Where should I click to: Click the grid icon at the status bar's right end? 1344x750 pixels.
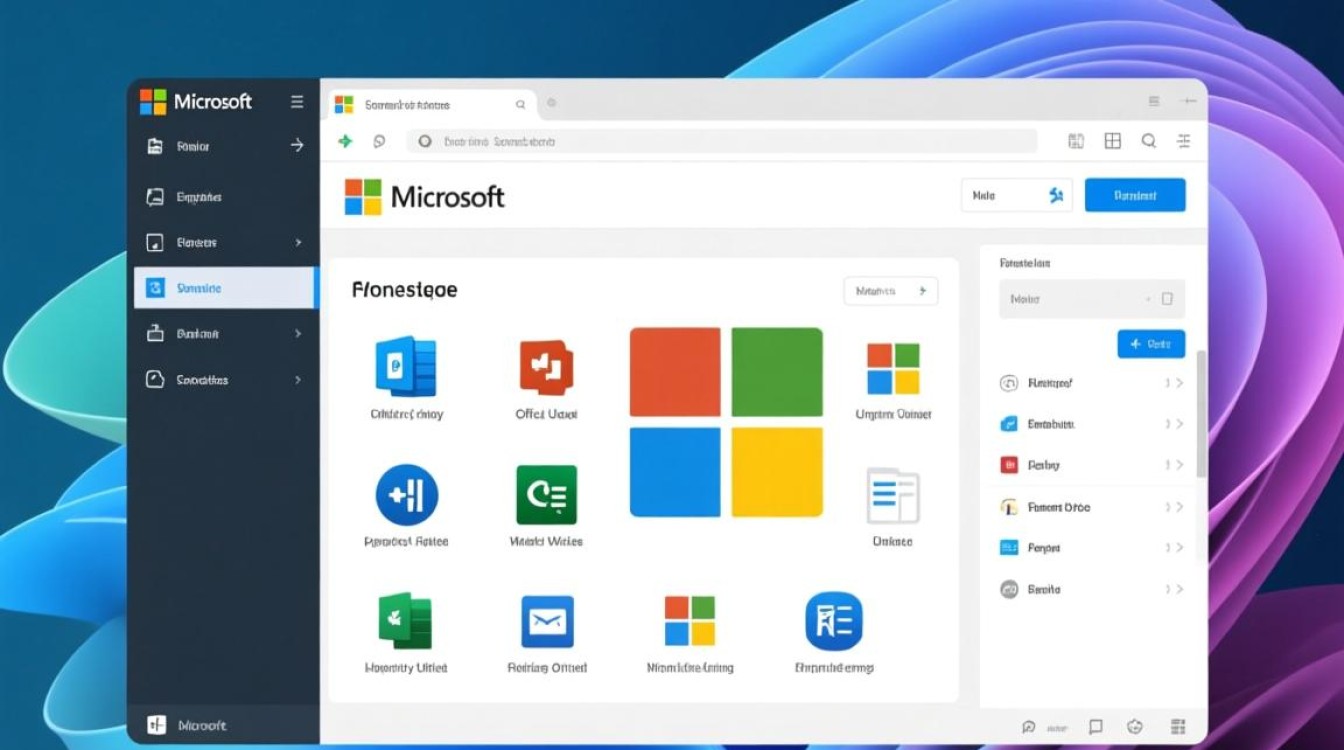coord(1177,727)
